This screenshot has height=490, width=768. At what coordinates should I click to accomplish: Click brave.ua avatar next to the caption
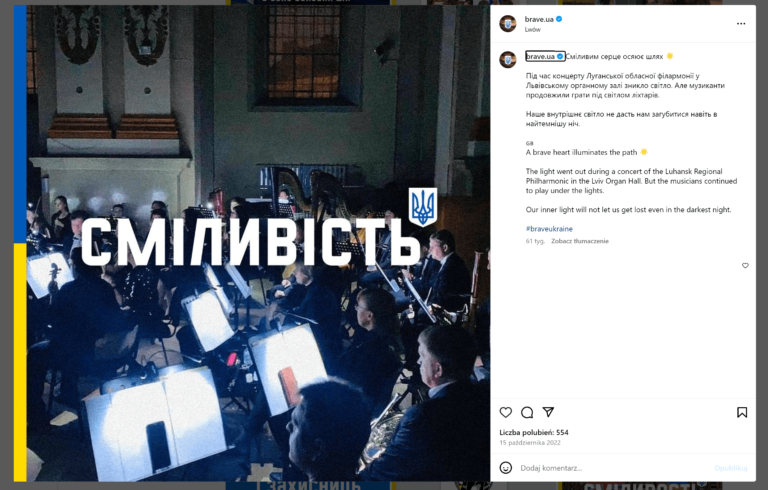pyautogui.click(x=508, y=60)
